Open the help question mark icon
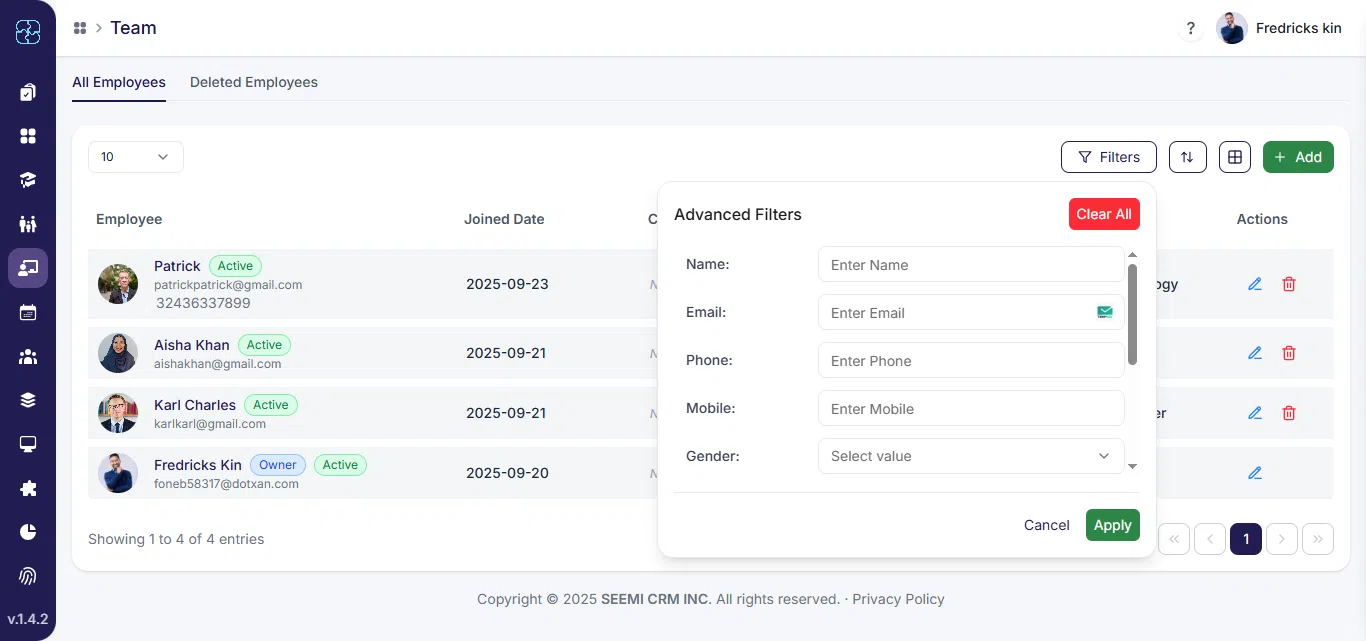 tap(1190, 29)
